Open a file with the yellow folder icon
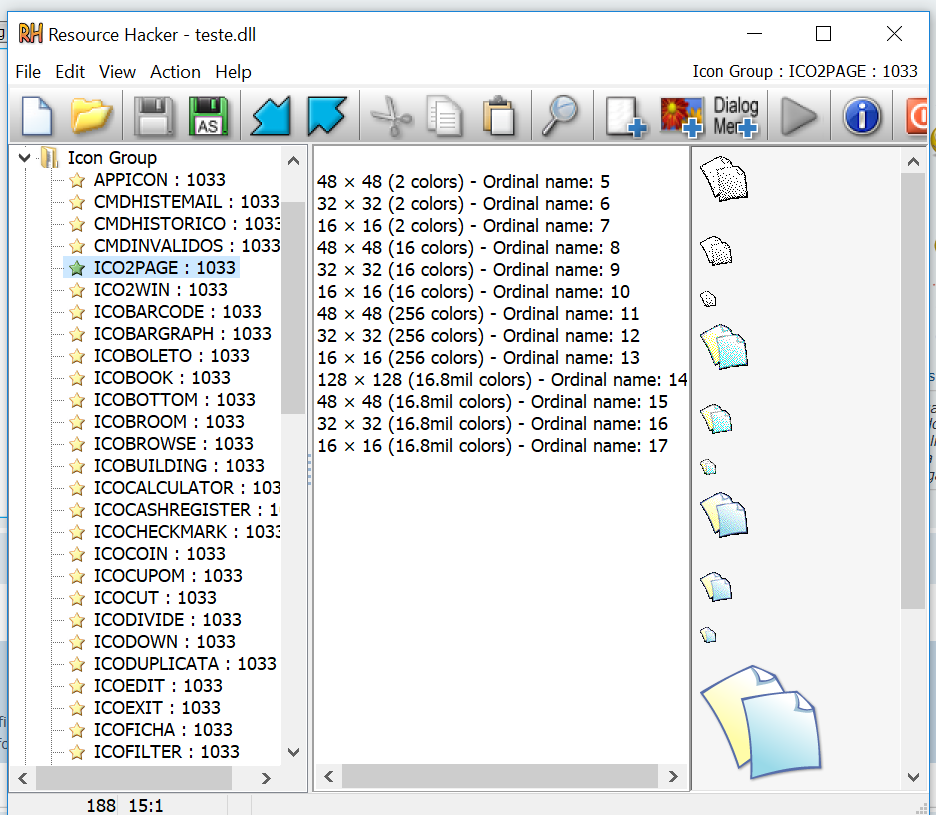This screenshot has height=815, width=936. (92, 117)
